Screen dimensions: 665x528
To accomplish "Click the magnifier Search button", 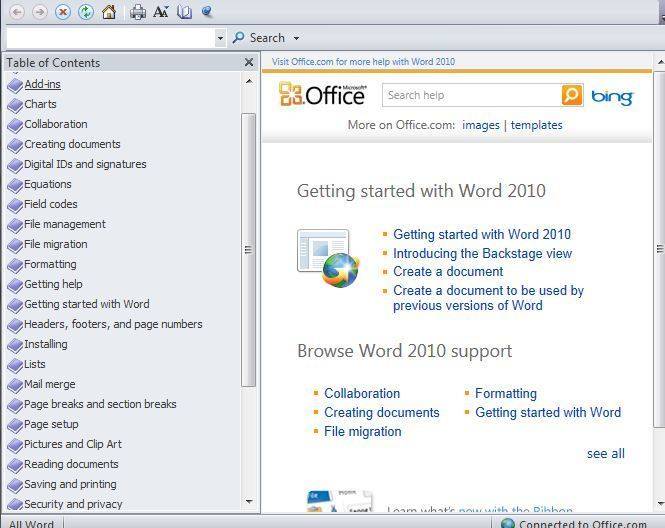I will [259, 38].
